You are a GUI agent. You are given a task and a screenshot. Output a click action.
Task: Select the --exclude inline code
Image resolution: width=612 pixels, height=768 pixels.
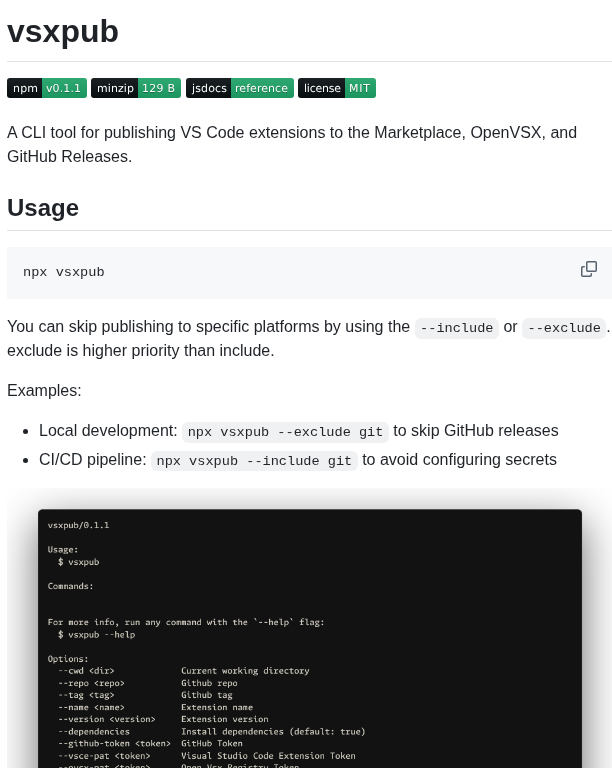[x=564, y=328]
